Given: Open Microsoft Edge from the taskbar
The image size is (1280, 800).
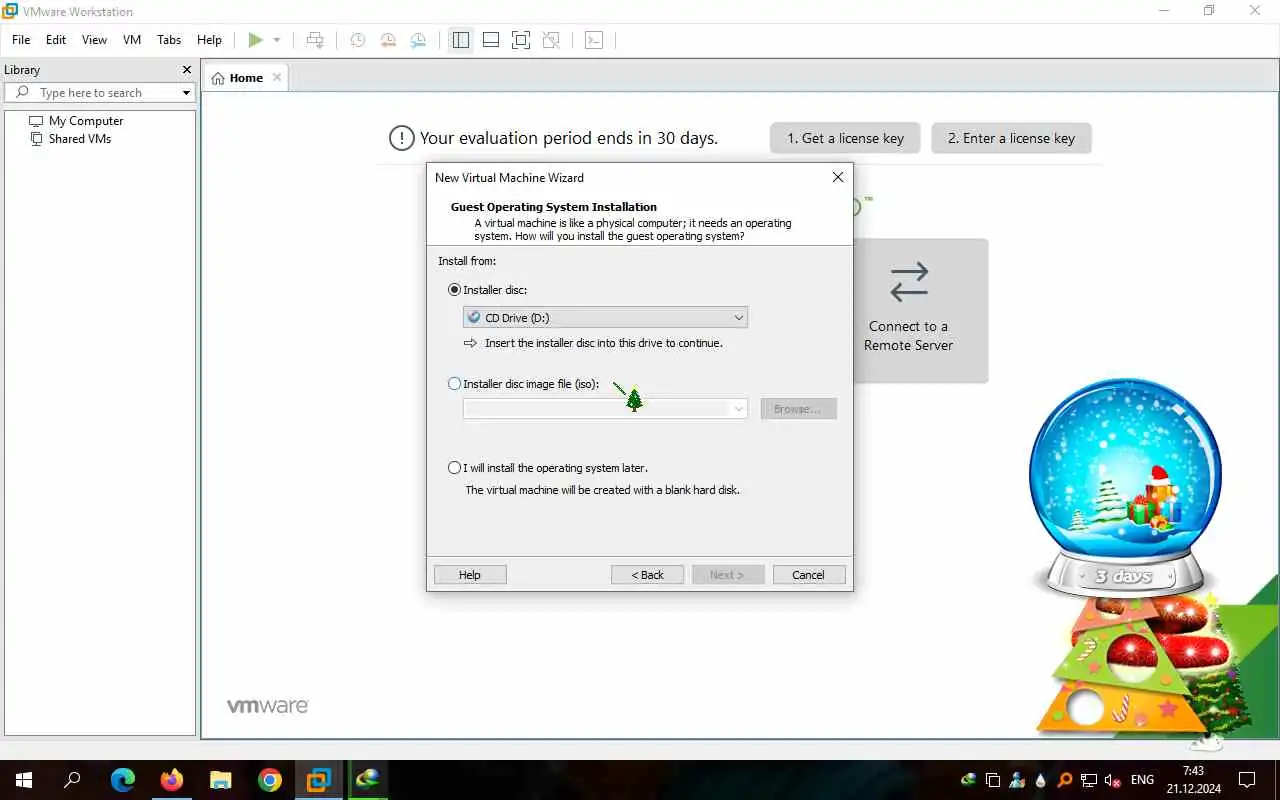Looking at the screenshot, I should pos(122,780).
